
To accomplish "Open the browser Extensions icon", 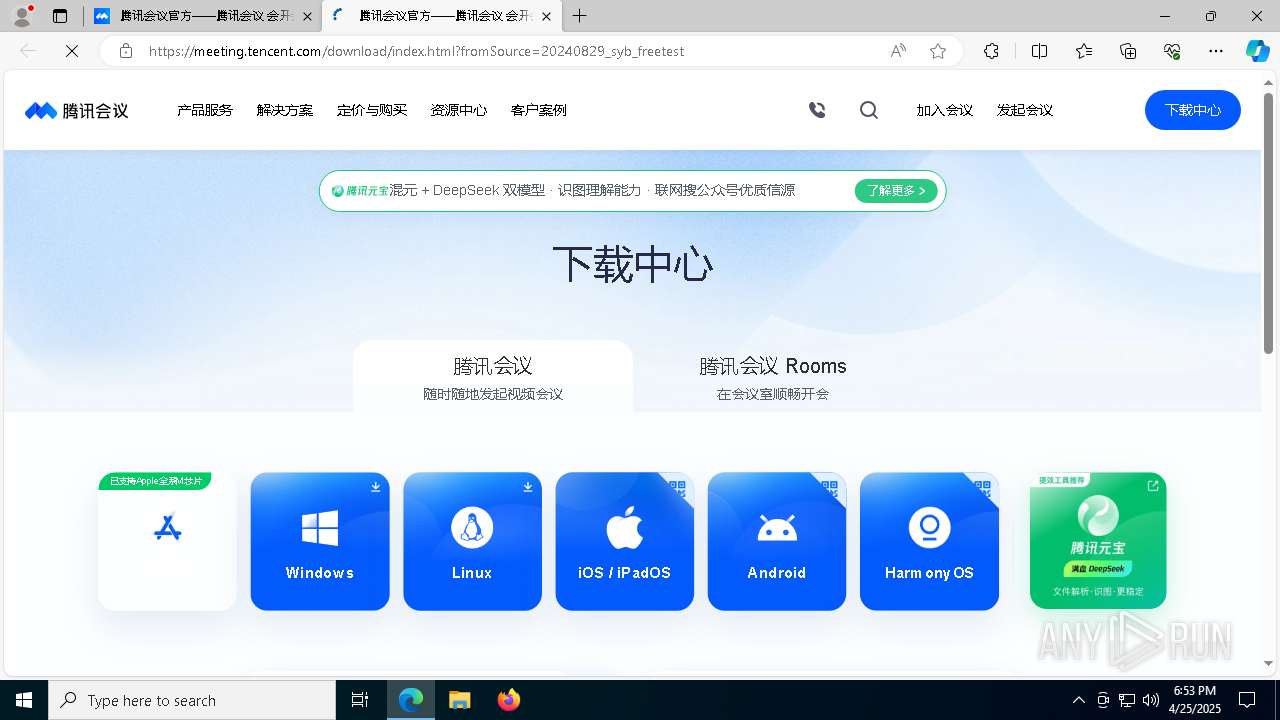I will click(991, 51).
